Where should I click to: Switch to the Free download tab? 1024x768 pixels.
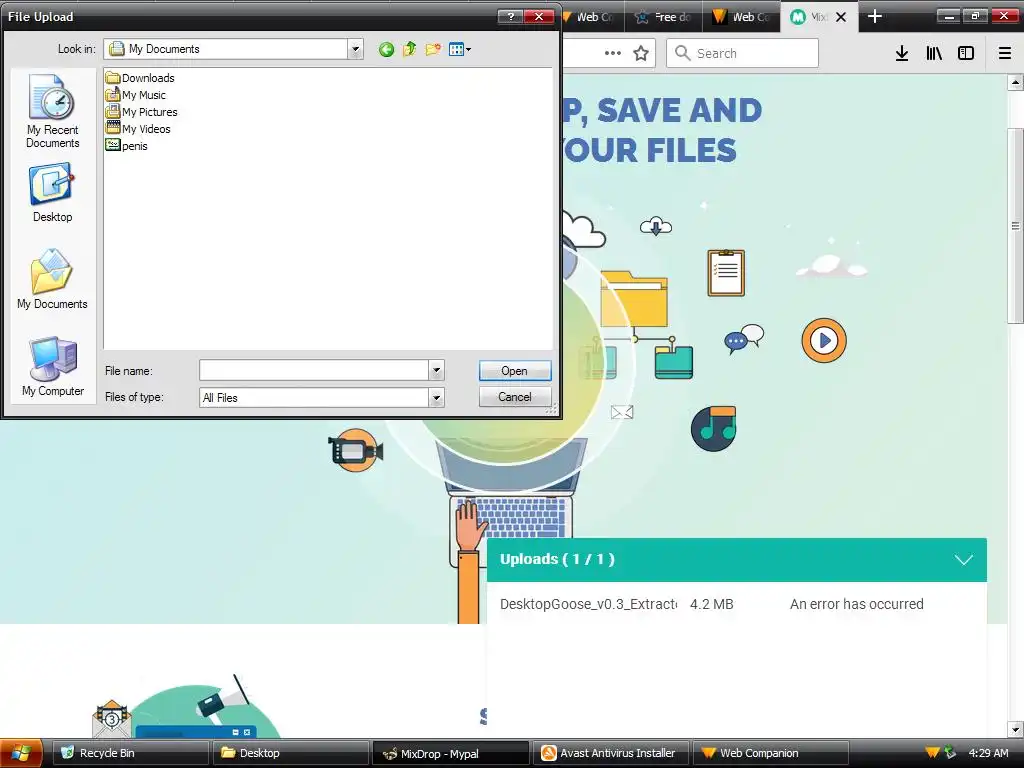pyautogui.click(x=663, y=17)
